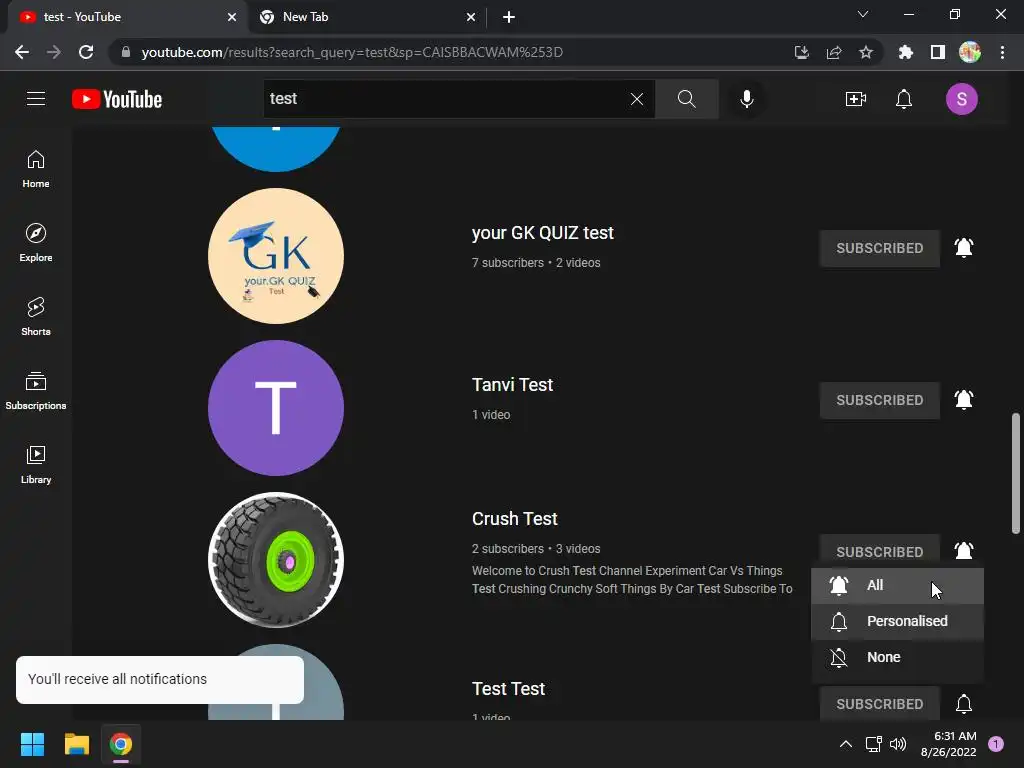
Task: Open the Test Test channel title
Action: coord(509,689)
